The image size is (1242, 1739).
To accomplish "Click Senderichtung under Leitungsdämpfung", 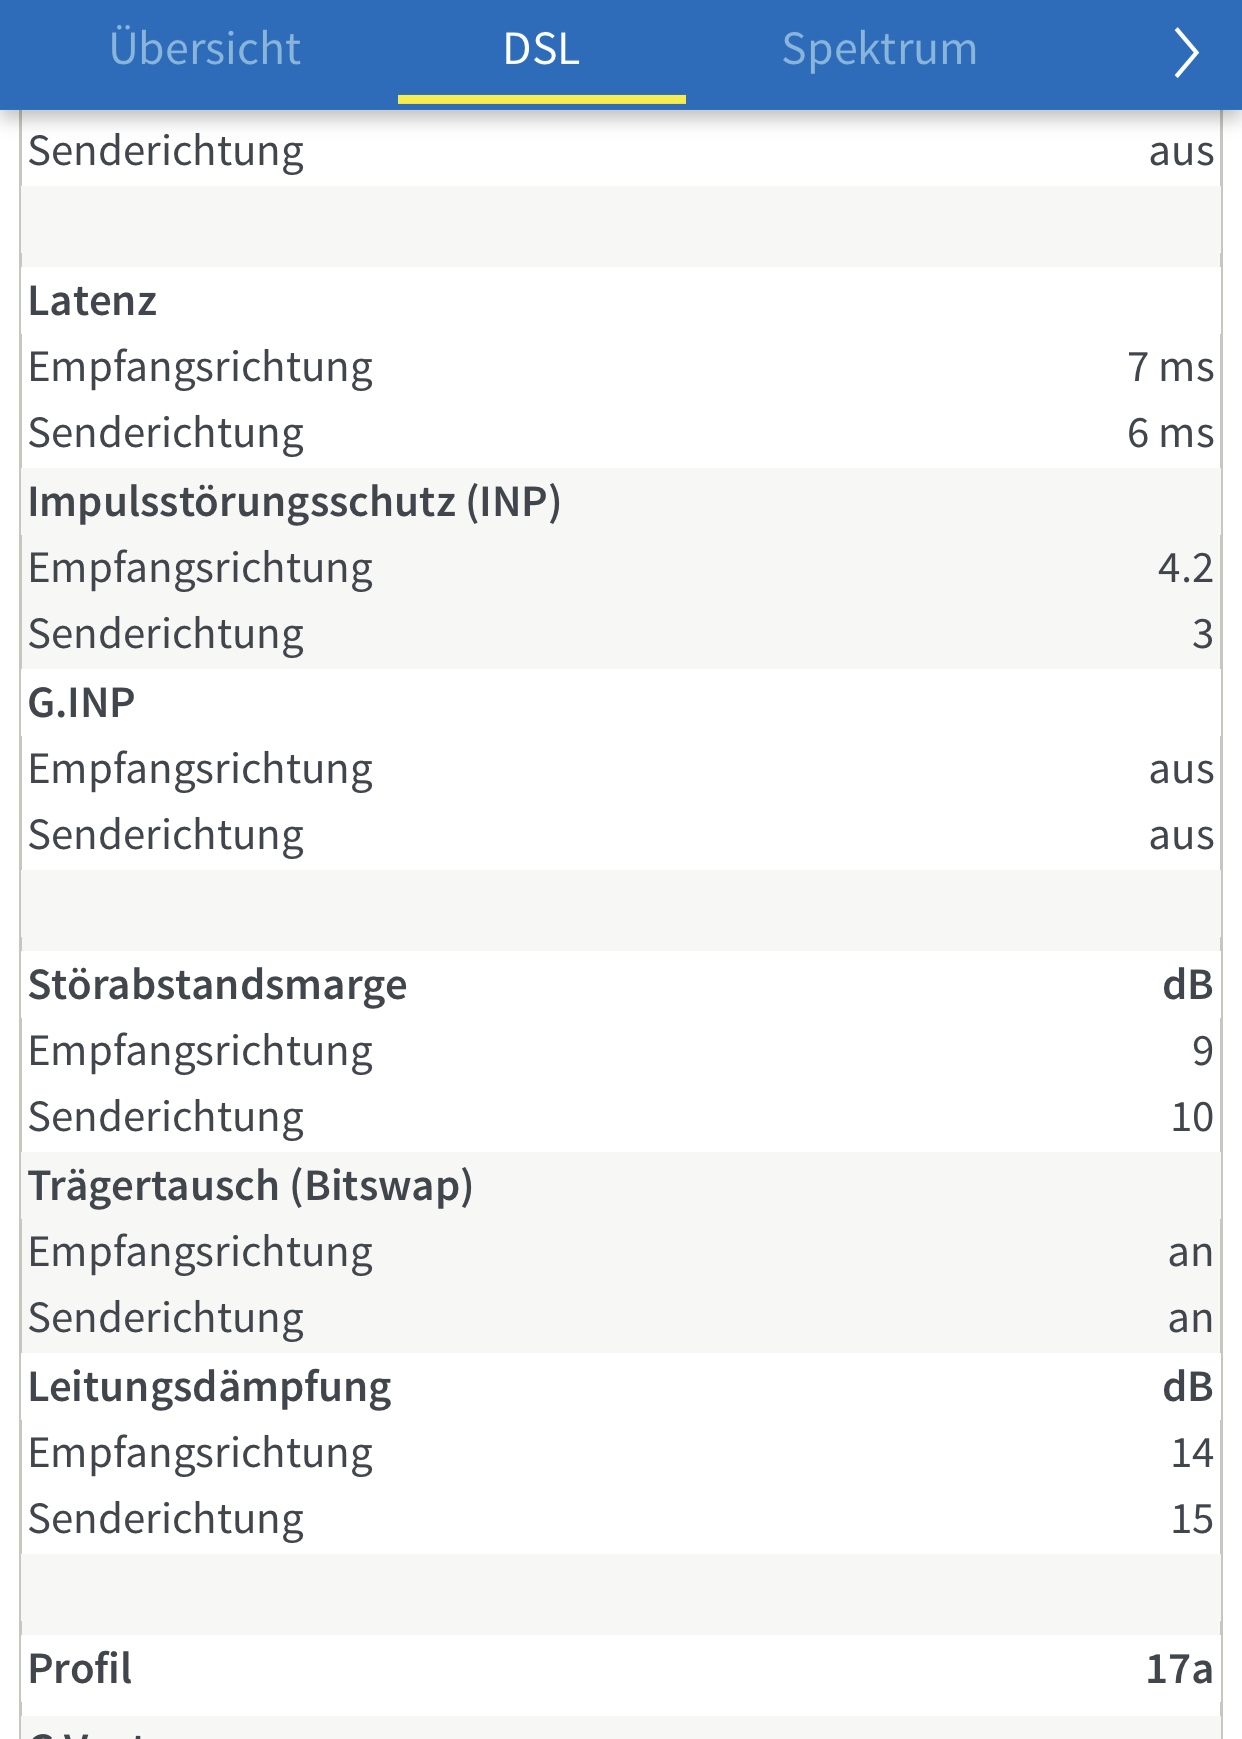I will pyautogui.click(x=166, y=1519).
